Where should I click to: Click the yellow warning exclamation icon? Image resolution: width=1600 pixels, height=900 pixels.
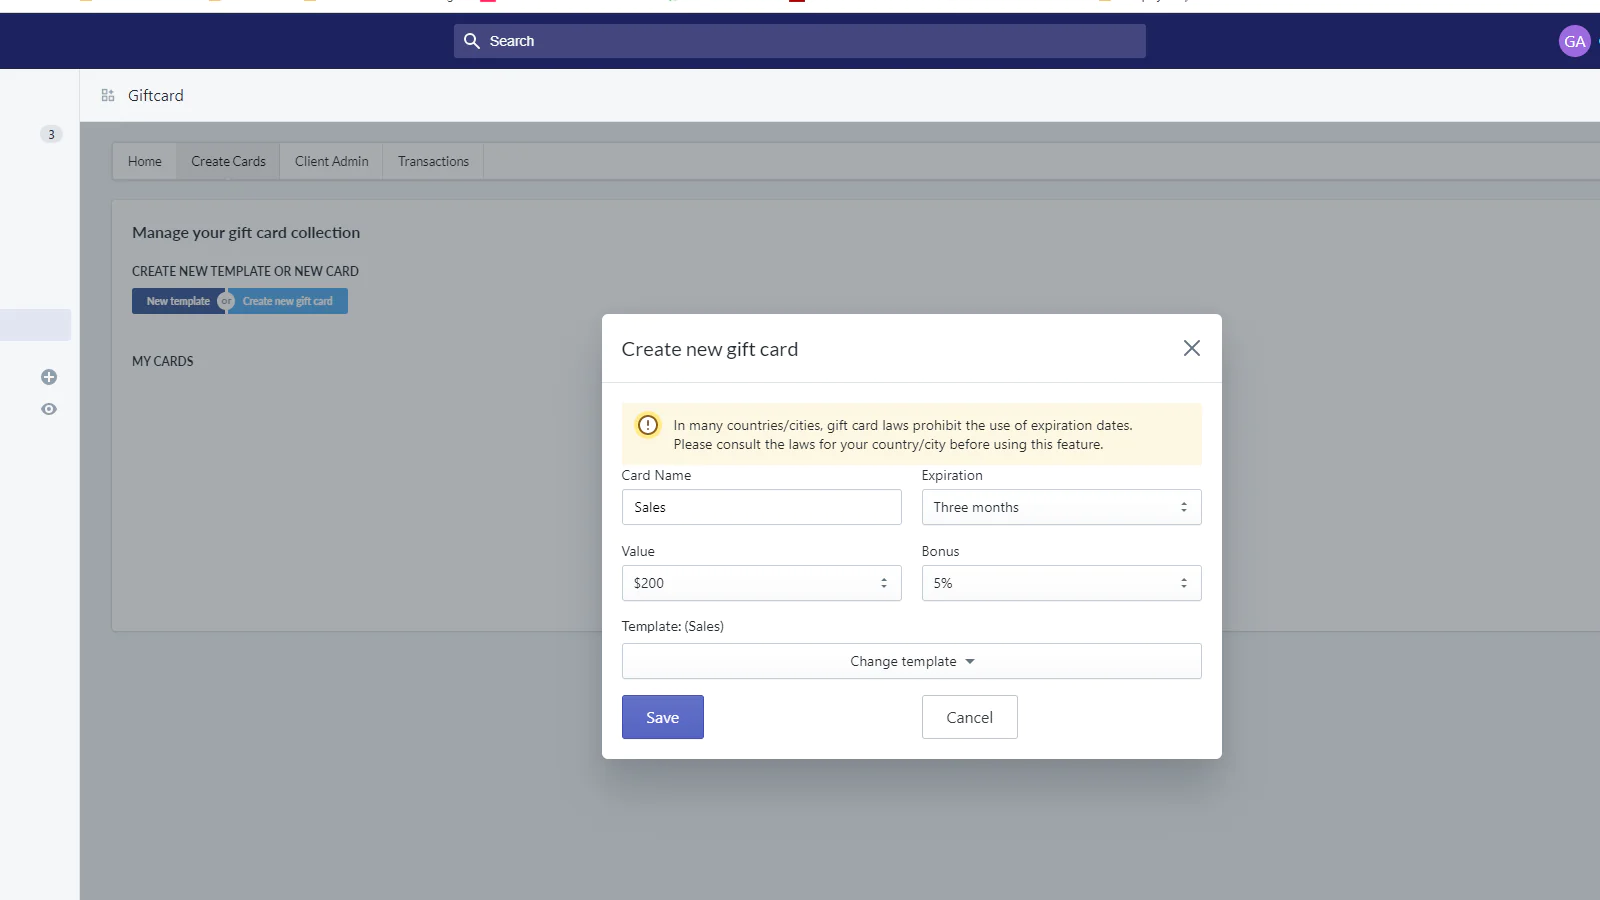648,425
